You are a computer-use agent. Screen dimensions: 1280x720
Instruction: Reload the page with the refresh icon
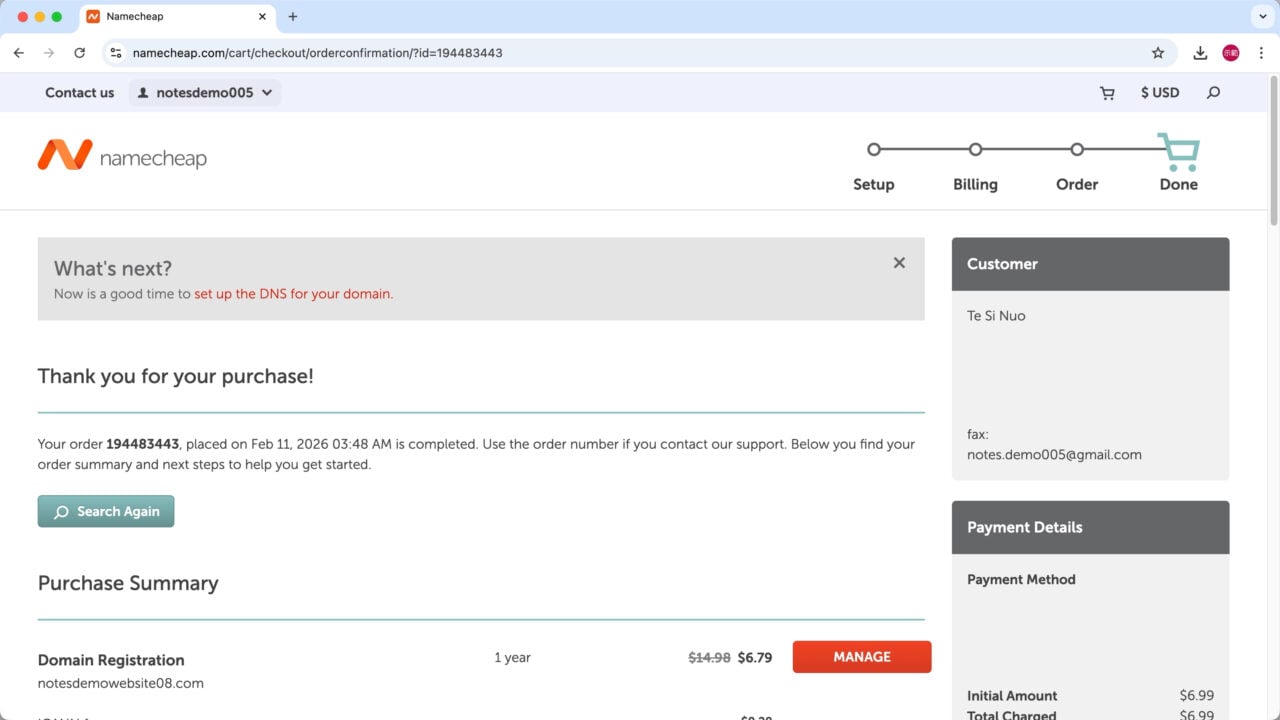(x=80, y=52)
